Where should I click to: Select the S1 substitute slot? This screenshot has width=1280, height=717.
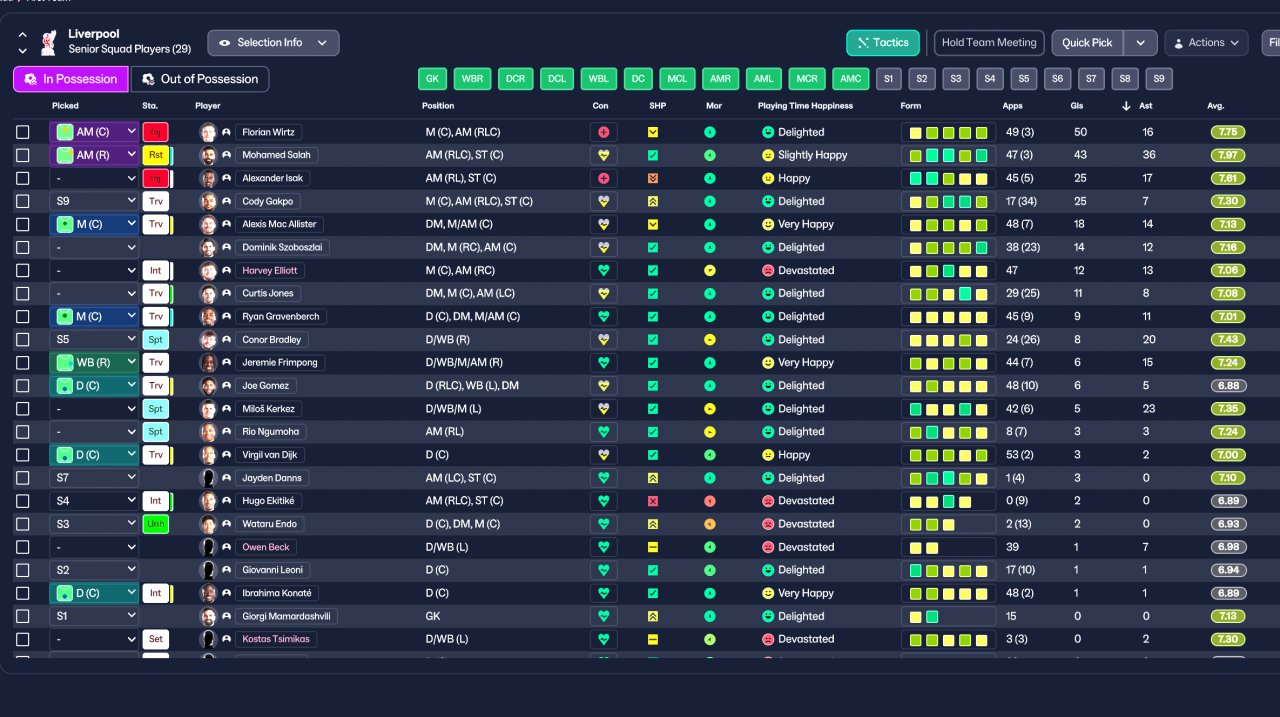888,79
